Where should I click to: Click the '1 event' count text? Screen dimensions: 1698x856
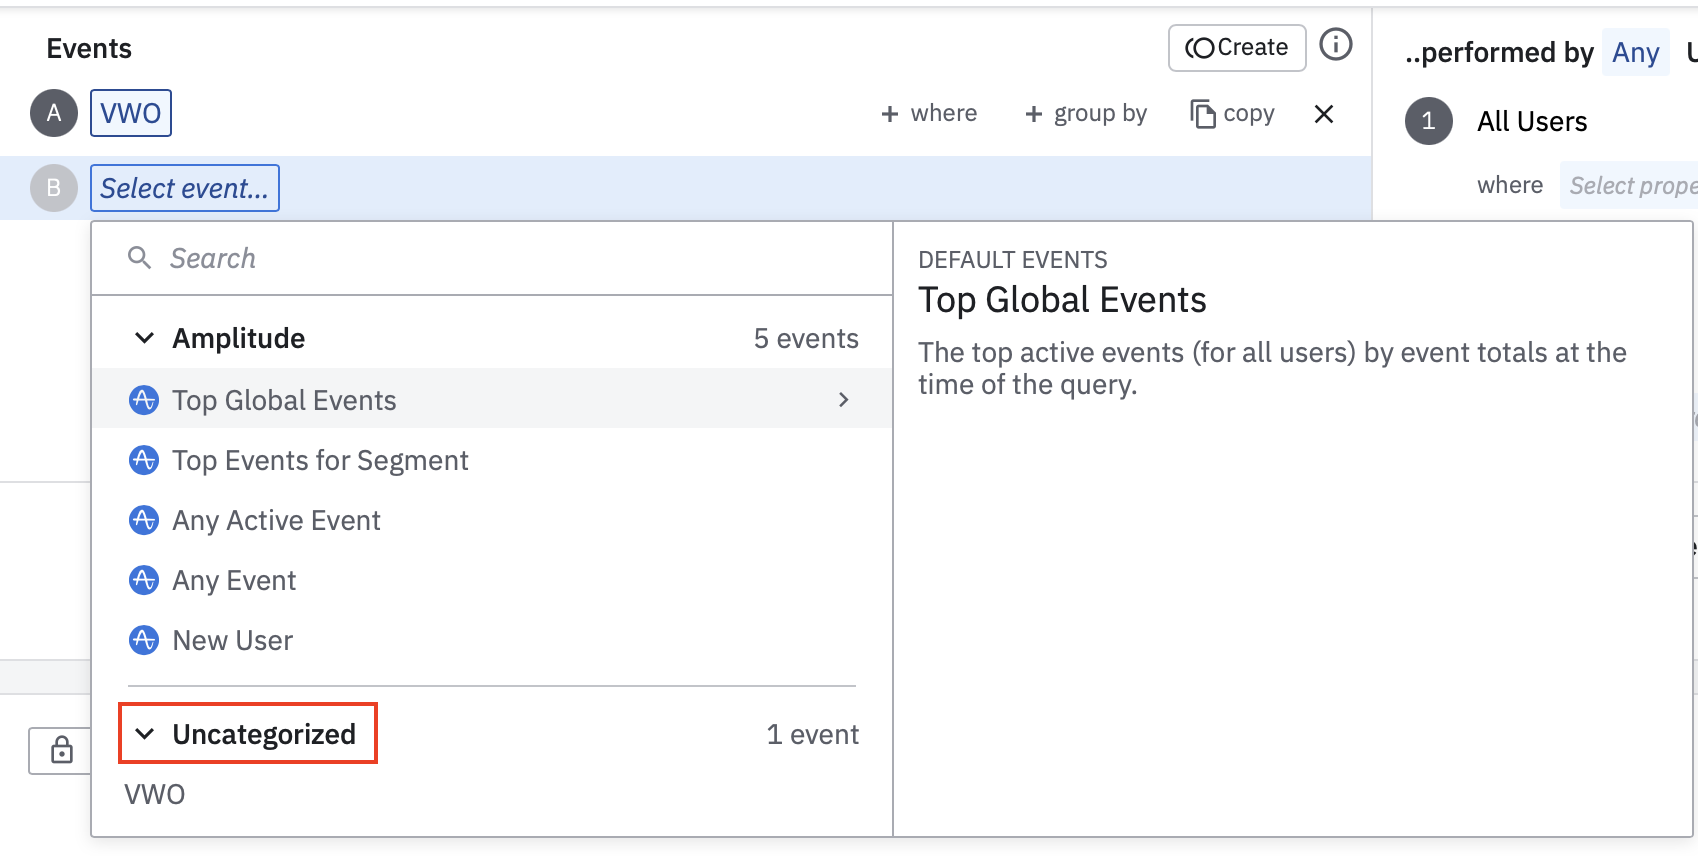(x=813, y=735)
